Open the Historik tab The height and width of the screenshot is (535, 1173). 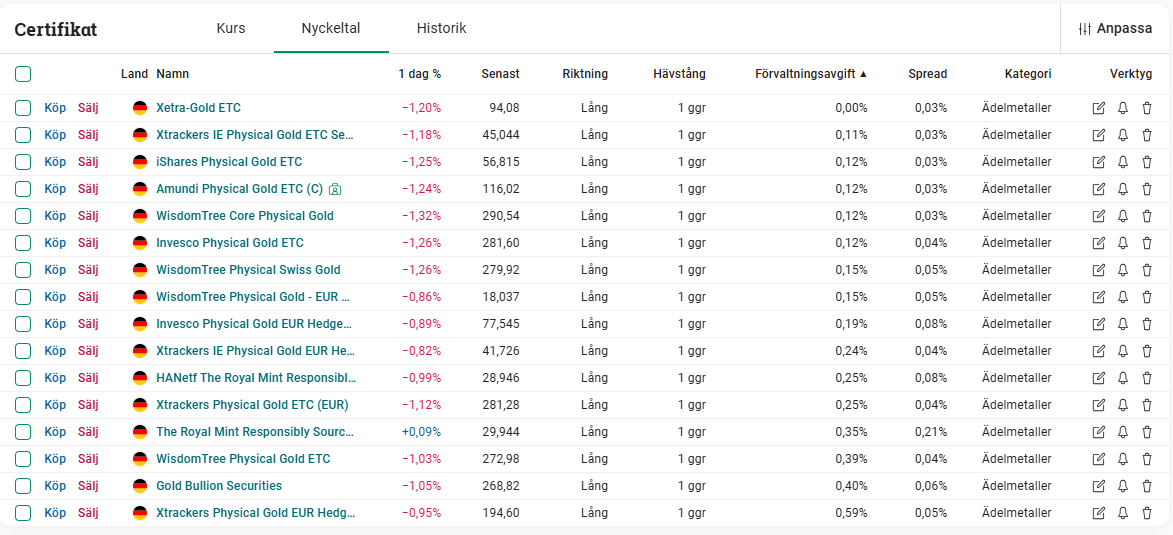coord(441,28)
